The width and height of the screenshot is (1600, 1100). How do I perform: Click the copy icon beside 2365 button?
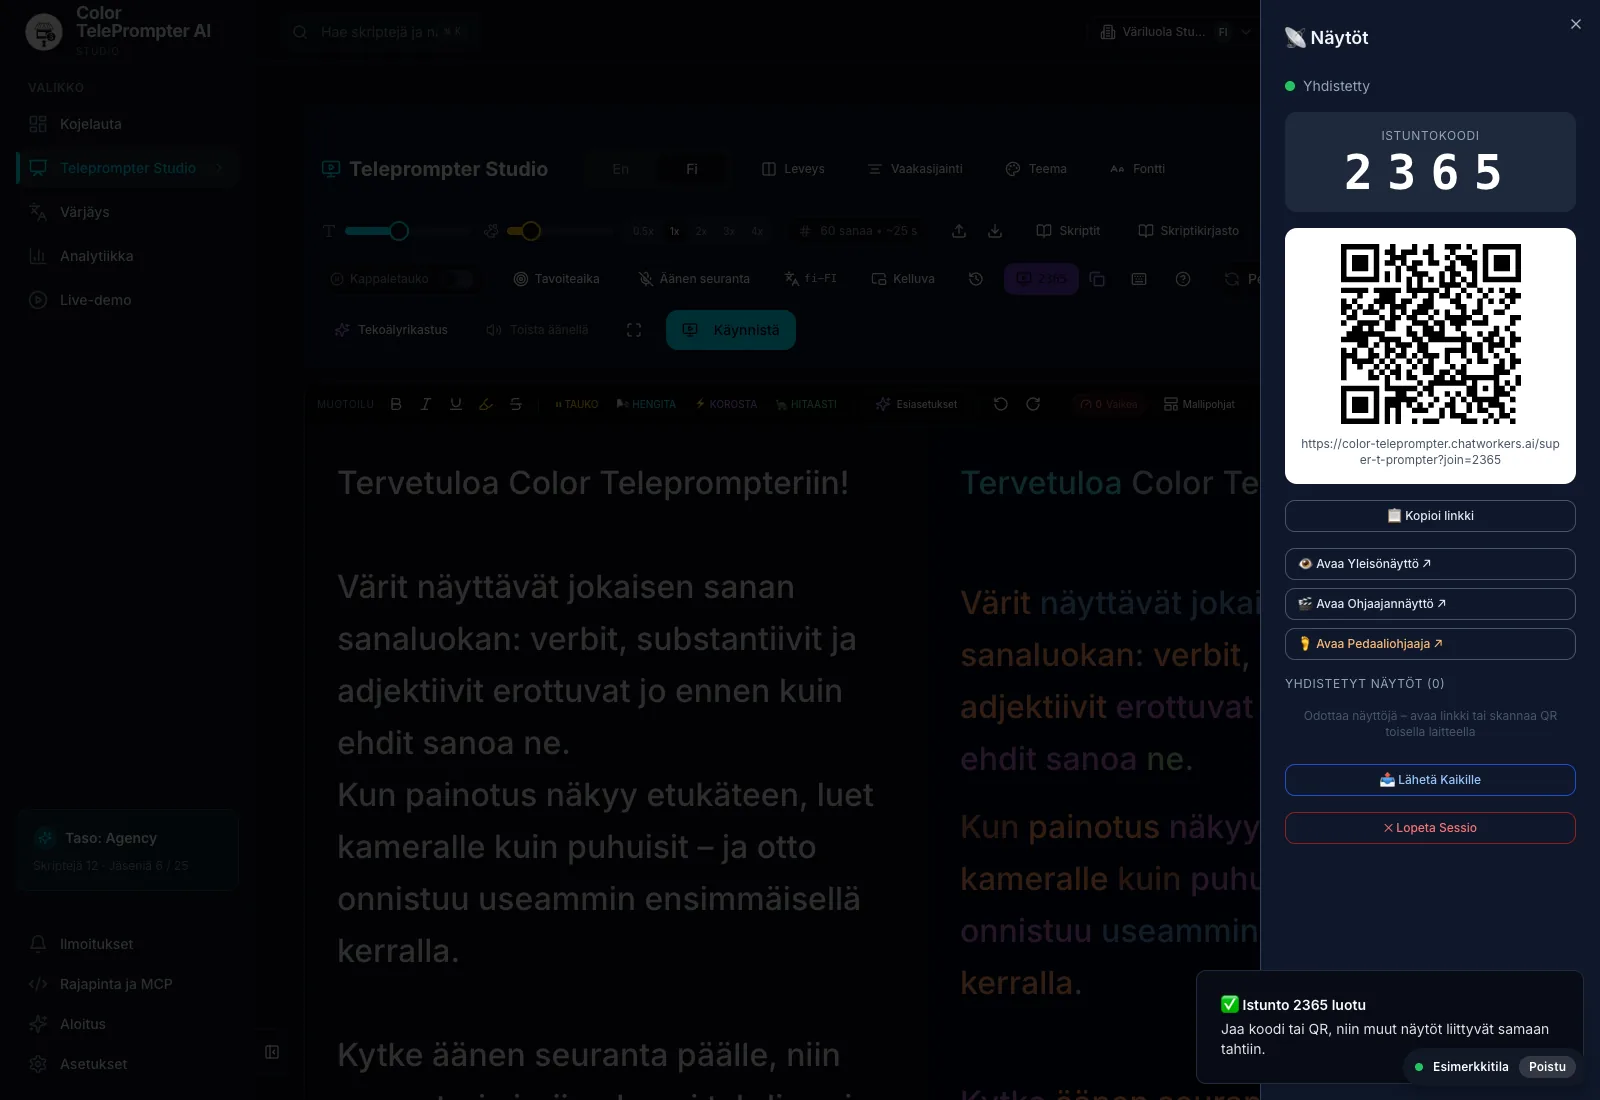[x=1097, y=279]
